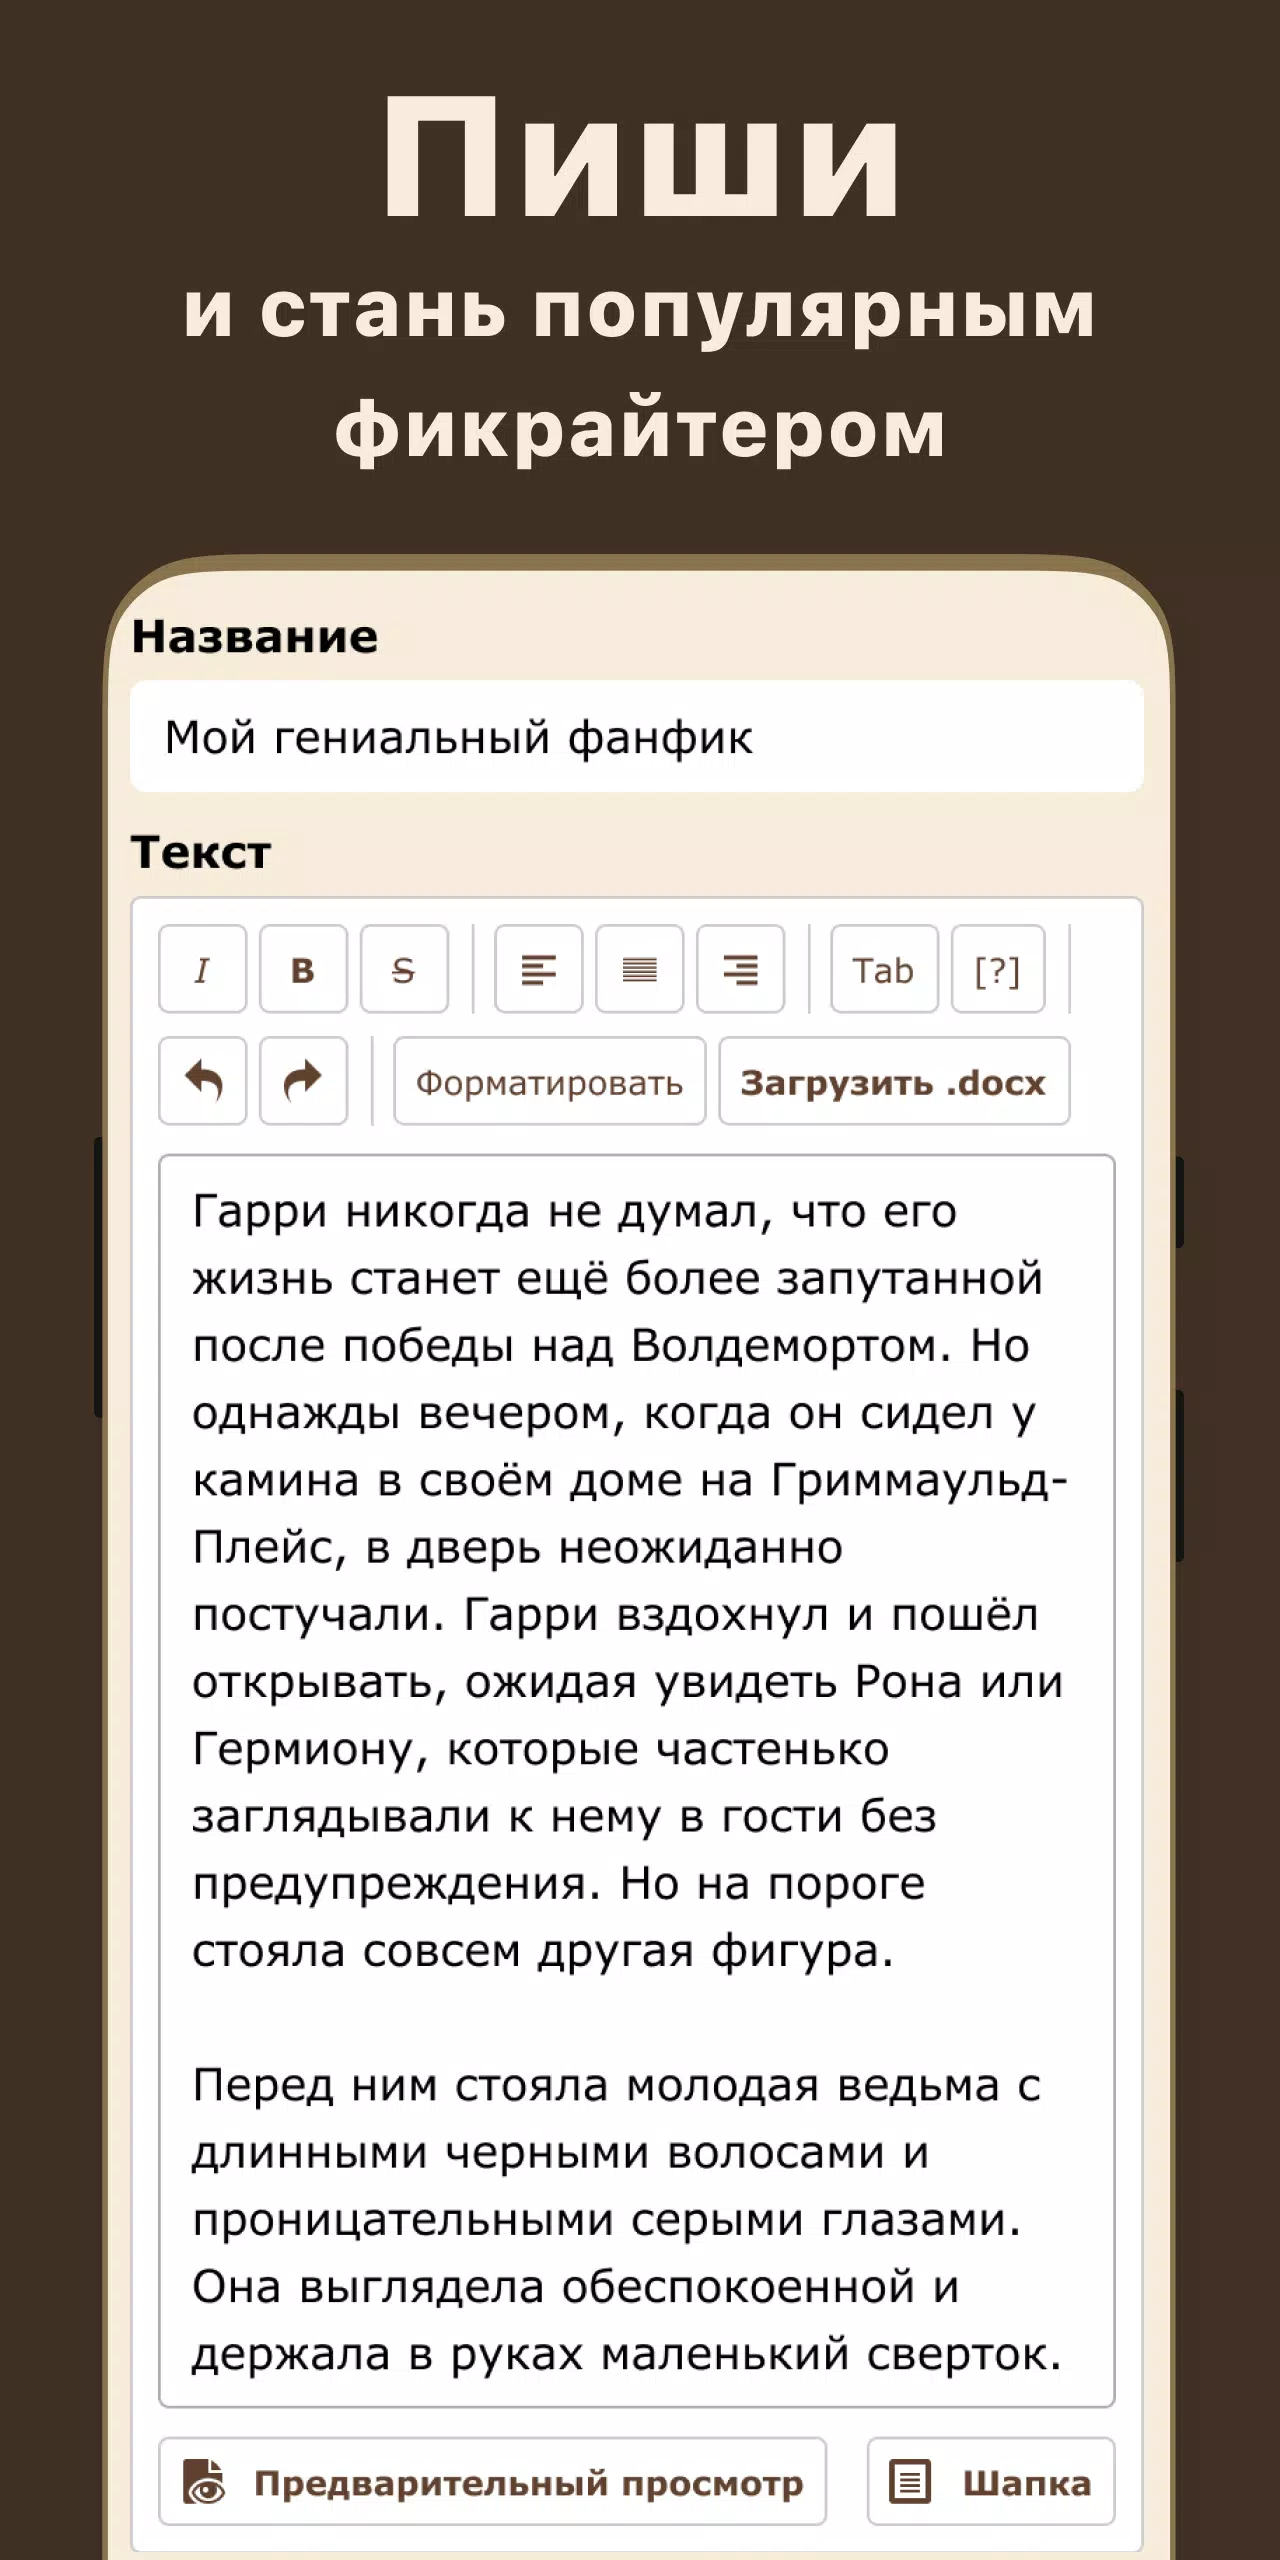Click the Шапка document icon
Screen dimensions: 1280x2560
click(910, 2482)
